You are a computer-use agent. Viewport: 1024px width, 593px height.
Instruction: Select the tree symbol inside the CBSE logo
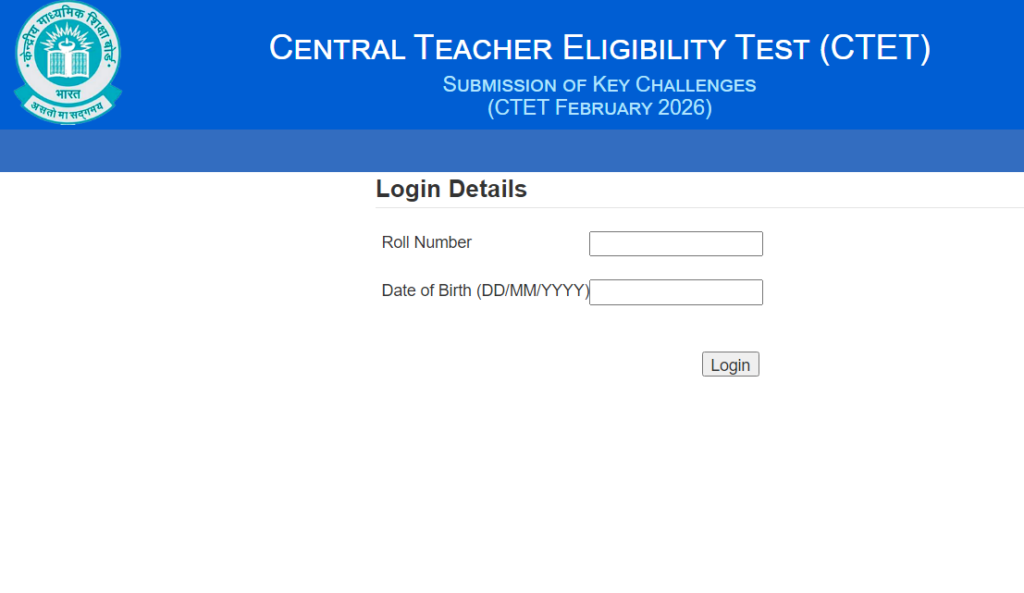(x=66, y=55)
